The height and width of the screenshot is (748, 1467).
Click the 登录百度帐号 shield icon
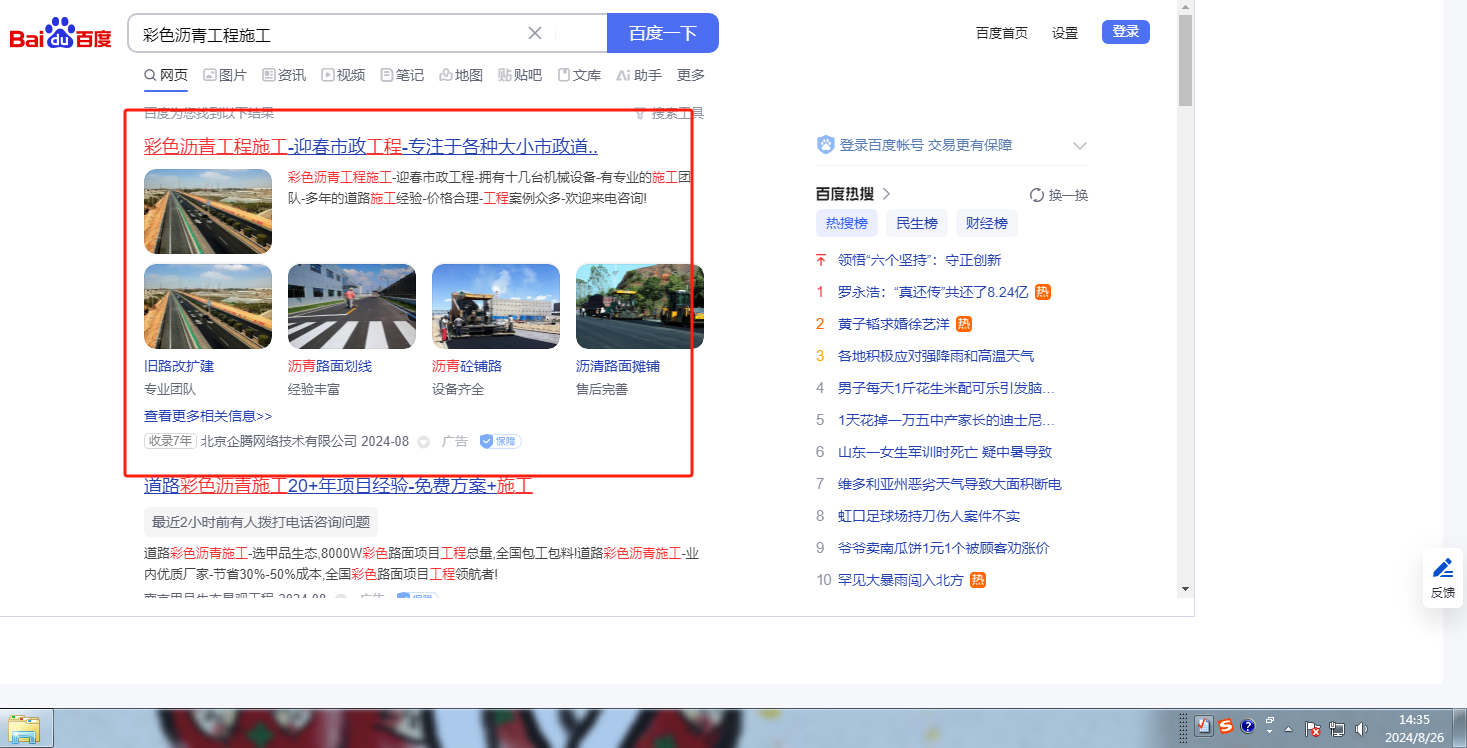[826, 145]
